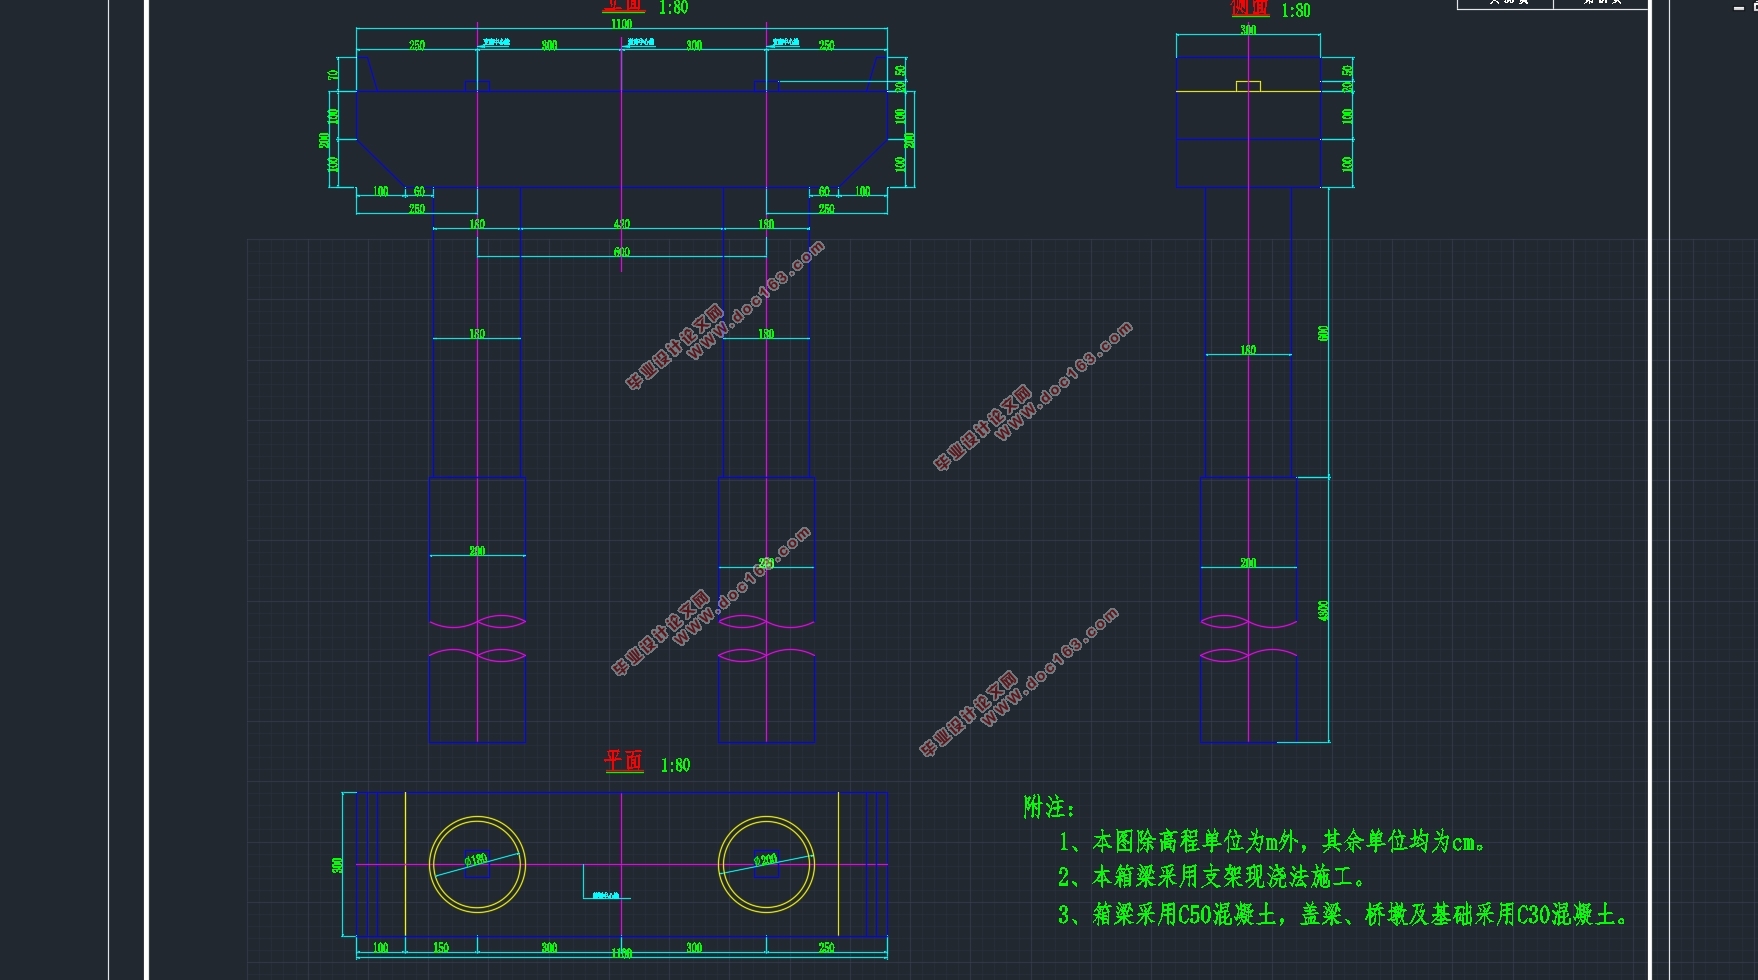Click the 430 dimension between the elevation columns

(x=621, y=224)
